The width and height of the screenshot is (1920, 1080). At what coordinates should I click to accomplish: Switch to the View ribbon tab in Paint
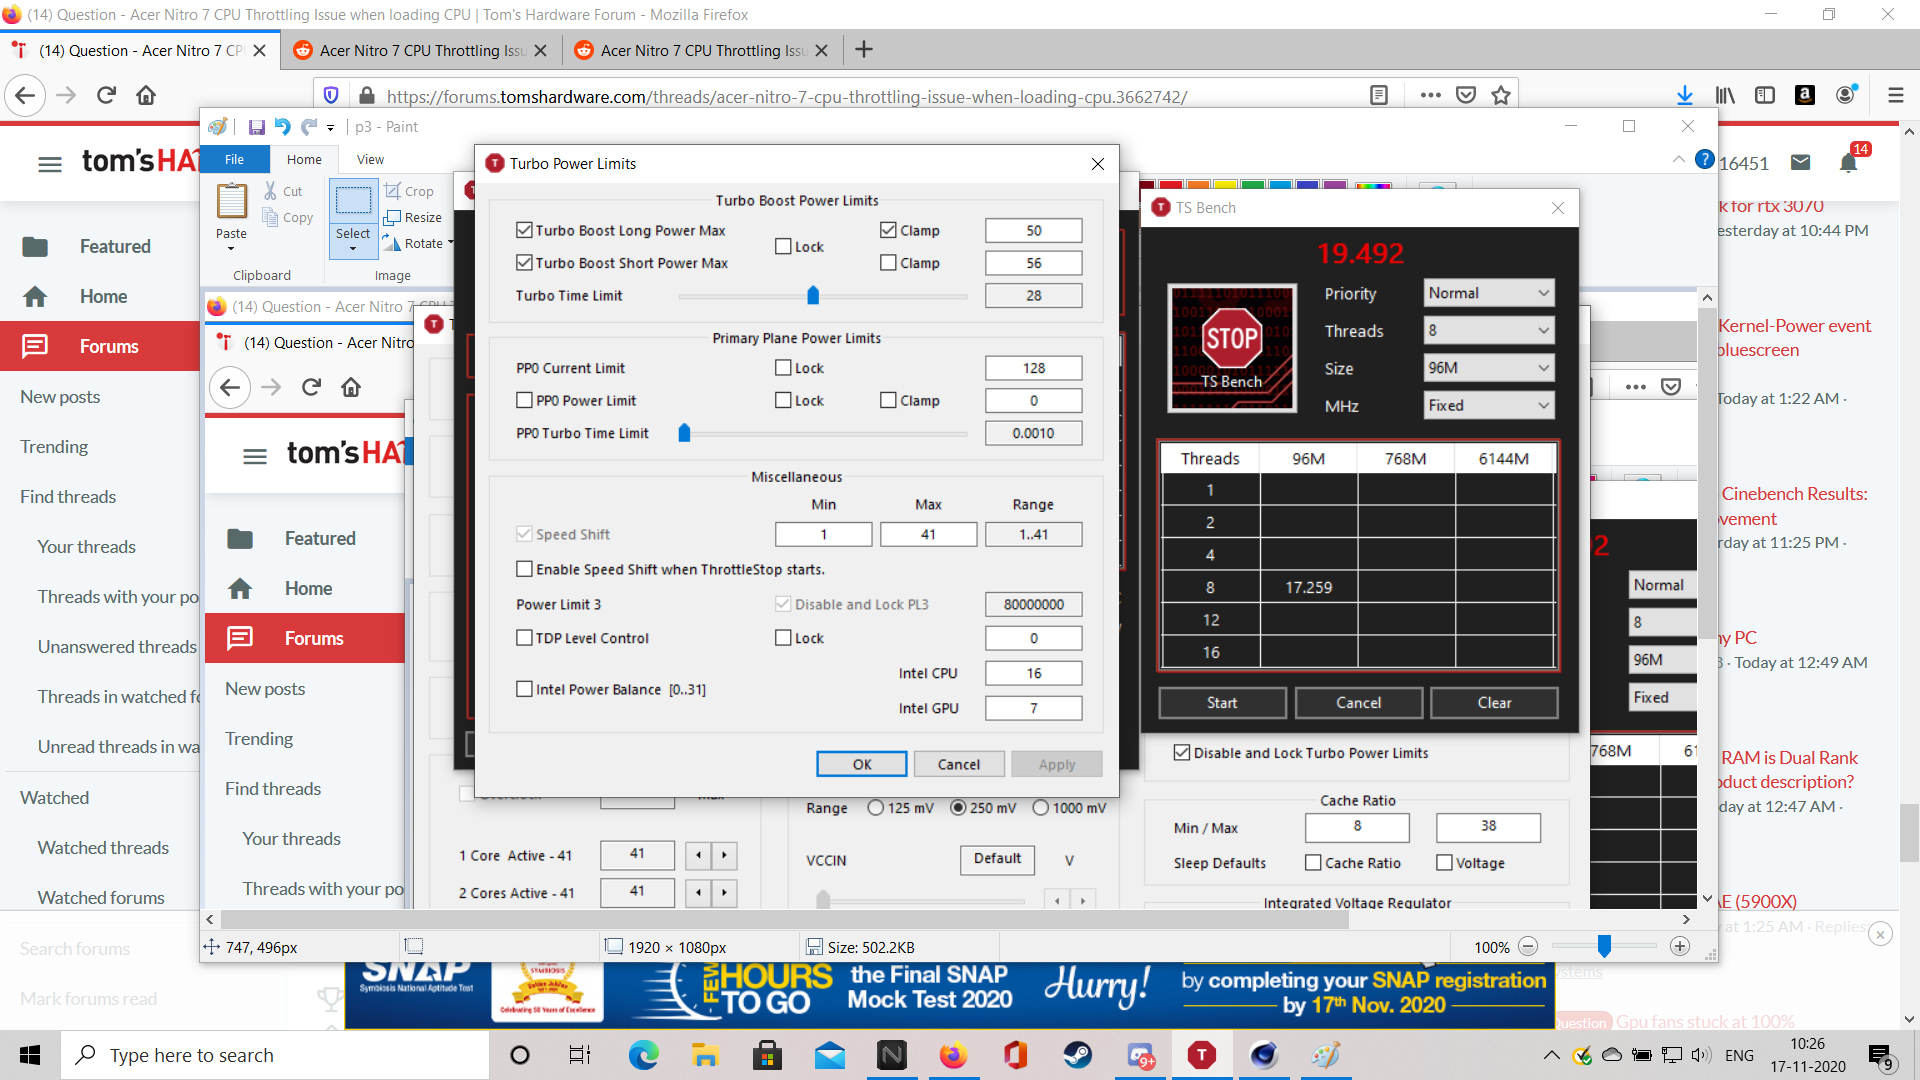click(x=370, y=159)
